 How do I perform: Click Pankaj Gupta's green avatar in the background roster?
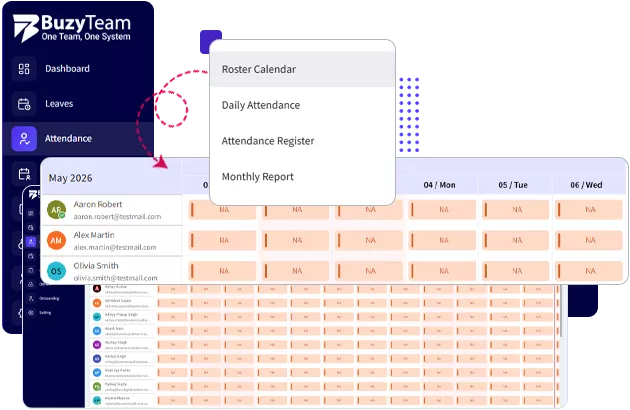coord(97,386)
